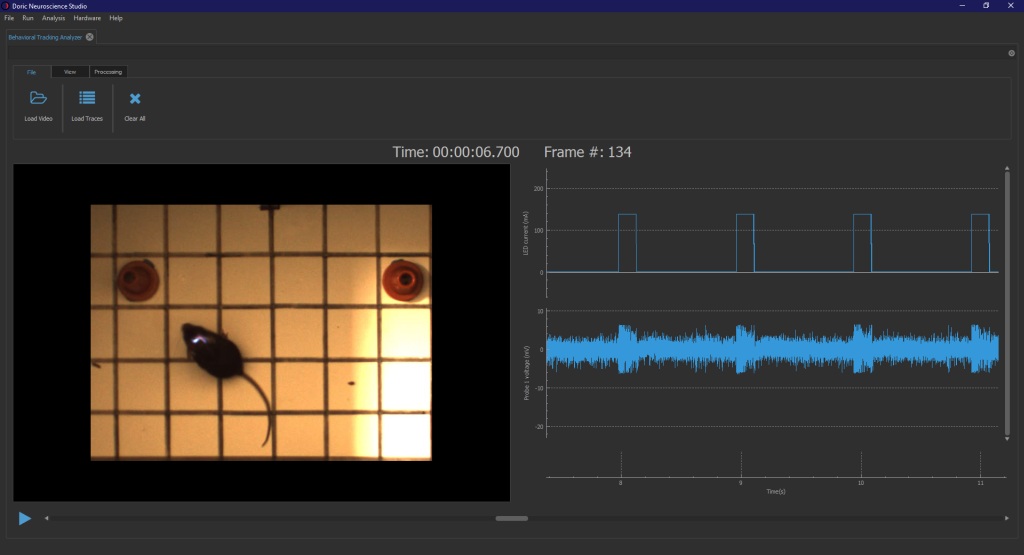Close the Behavioral Tracking Analyzer tab

90,37
